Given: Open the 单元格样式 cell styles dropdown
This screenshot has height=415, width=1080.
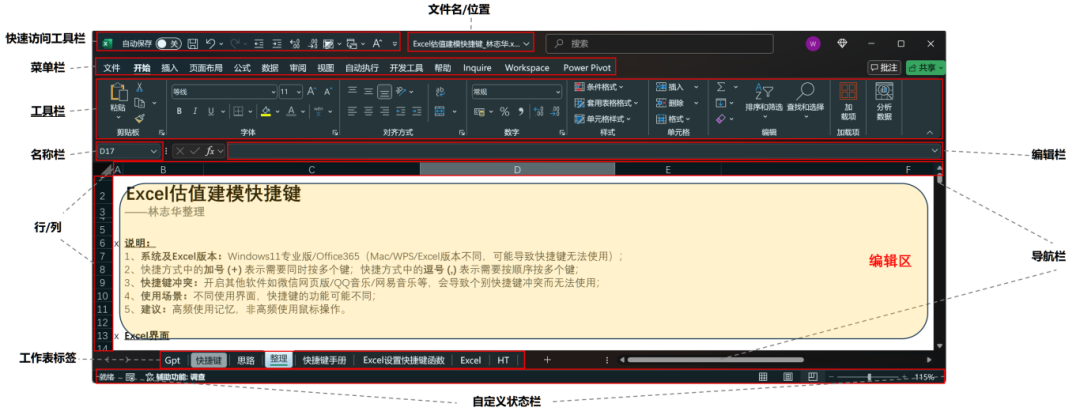Looking at the screenshot, I should [603, 119].
